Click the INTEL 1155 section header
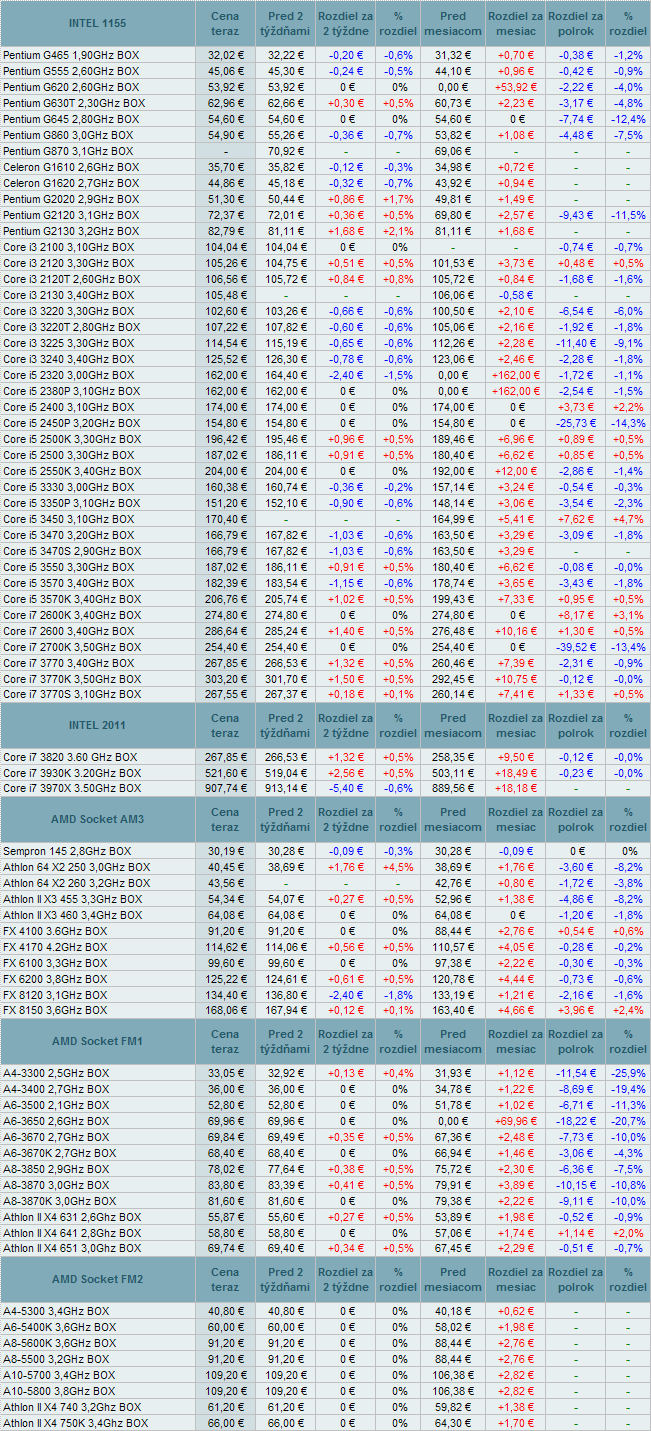The width and height of the screenshot is (651, 1431). [x=97, y=23]
